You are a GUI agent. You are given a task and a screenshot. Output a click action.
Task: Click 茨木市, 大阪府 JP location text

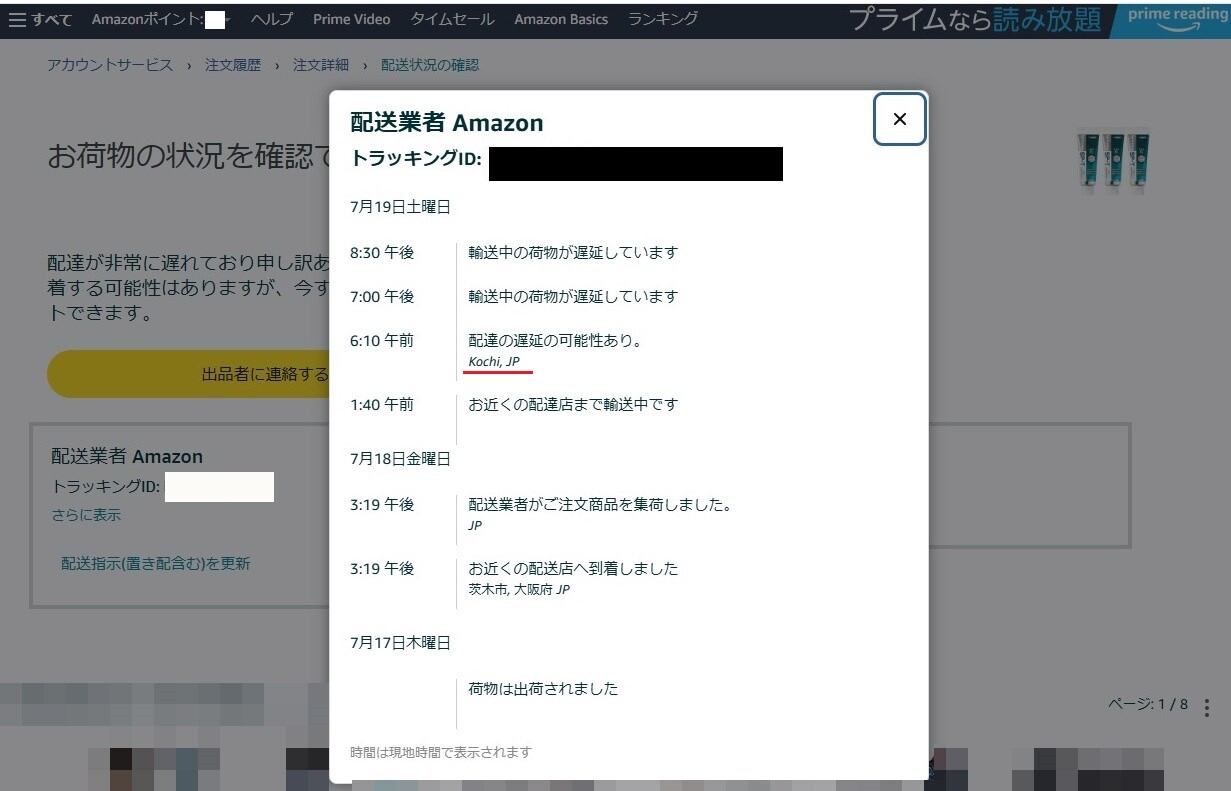[x=519, y=589]
